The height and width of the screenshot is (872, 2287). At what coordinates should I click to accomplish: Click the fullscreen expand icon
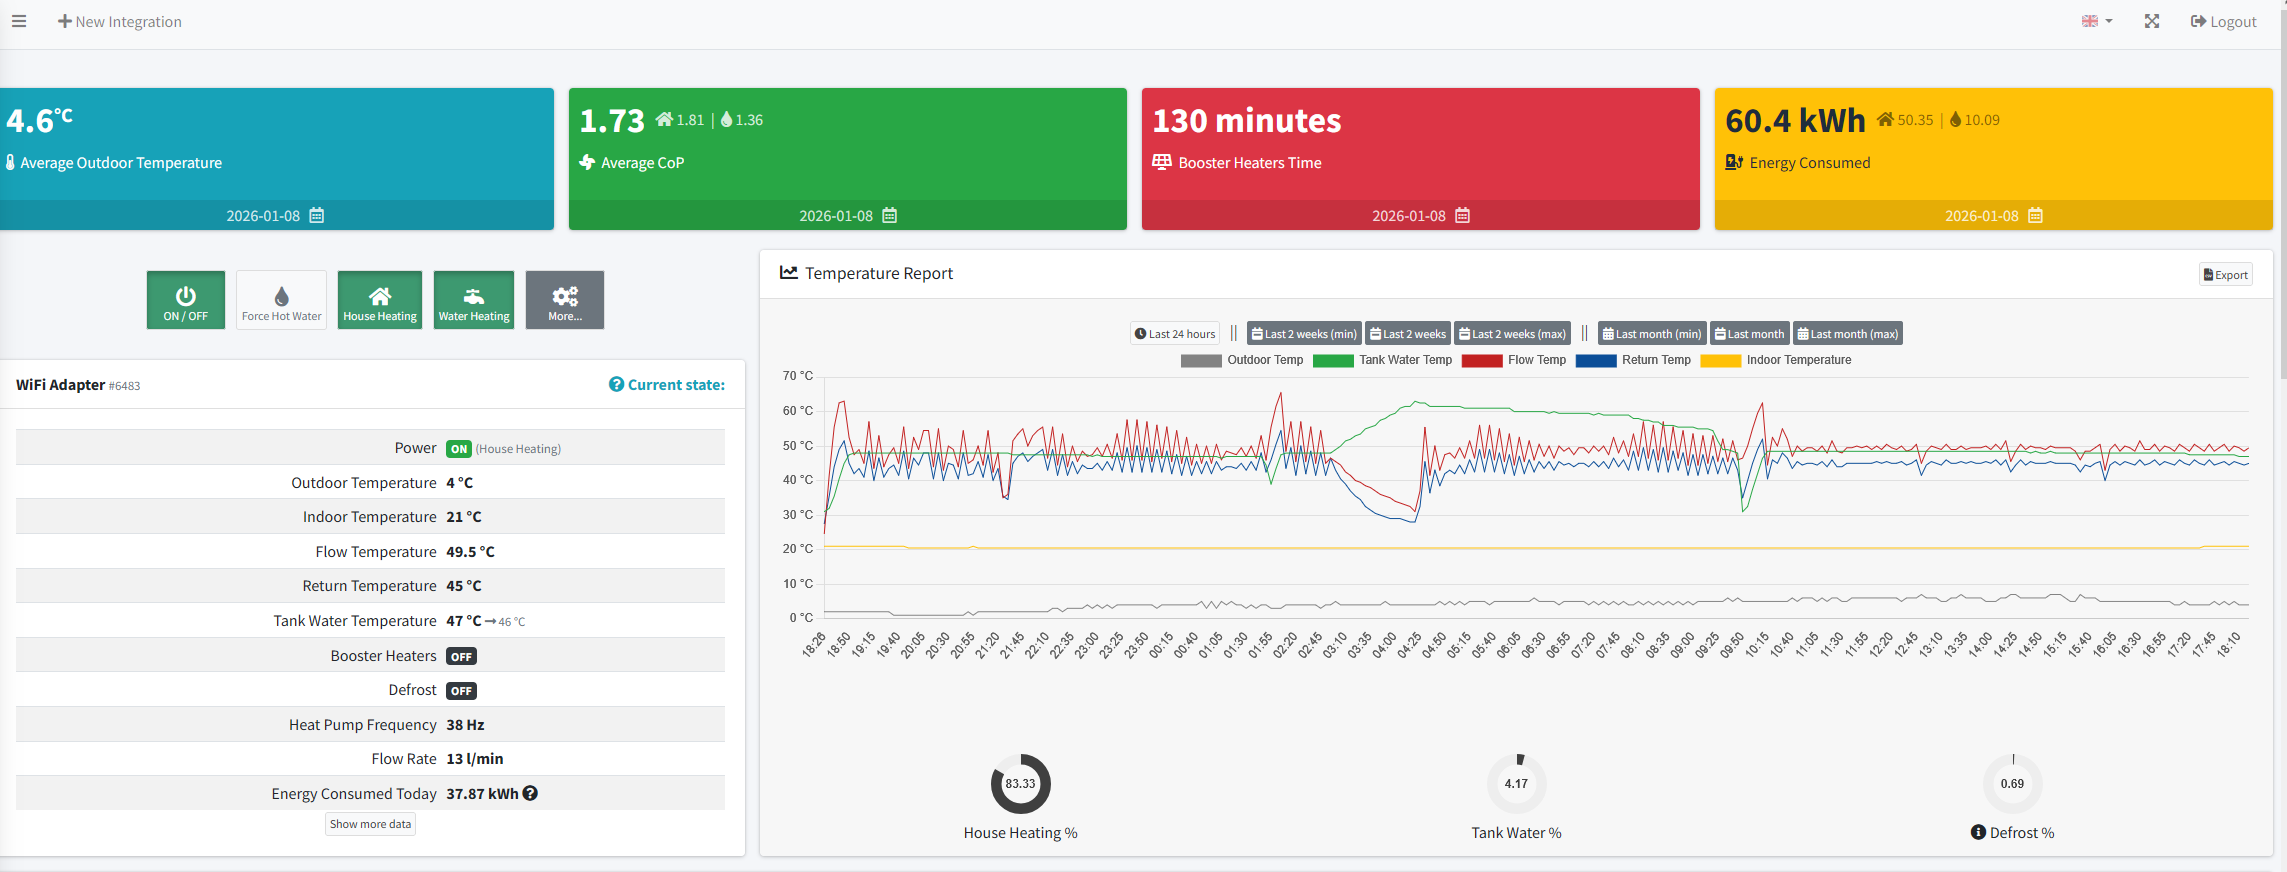[x=2152, y=21]
